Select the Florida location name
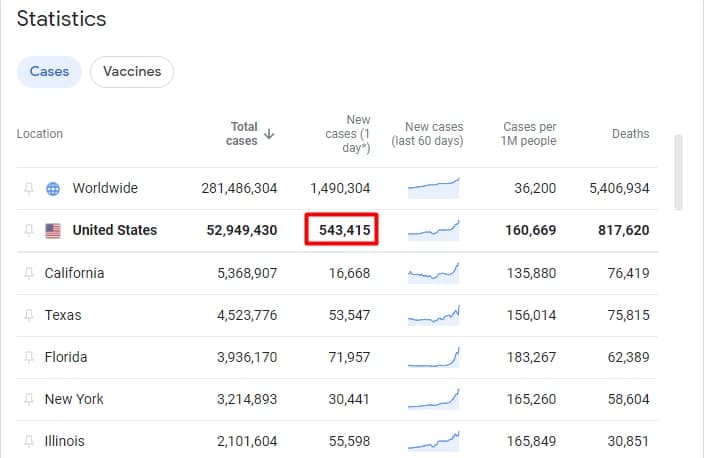Screen dimensions: 707x458 point(66,357)
